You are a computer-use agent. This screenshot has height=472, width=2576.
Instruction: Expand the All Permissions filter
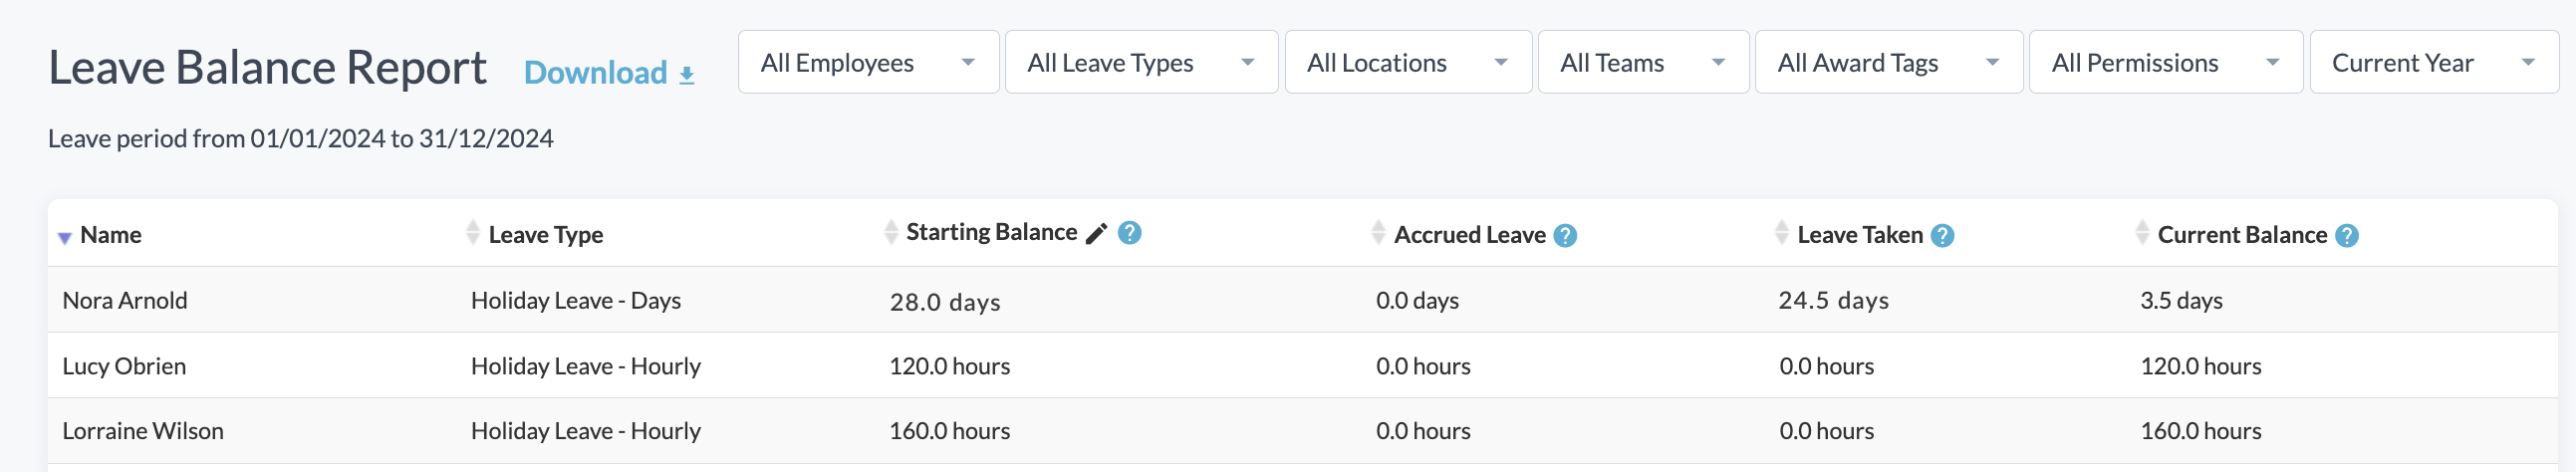tap(2164, 62)
